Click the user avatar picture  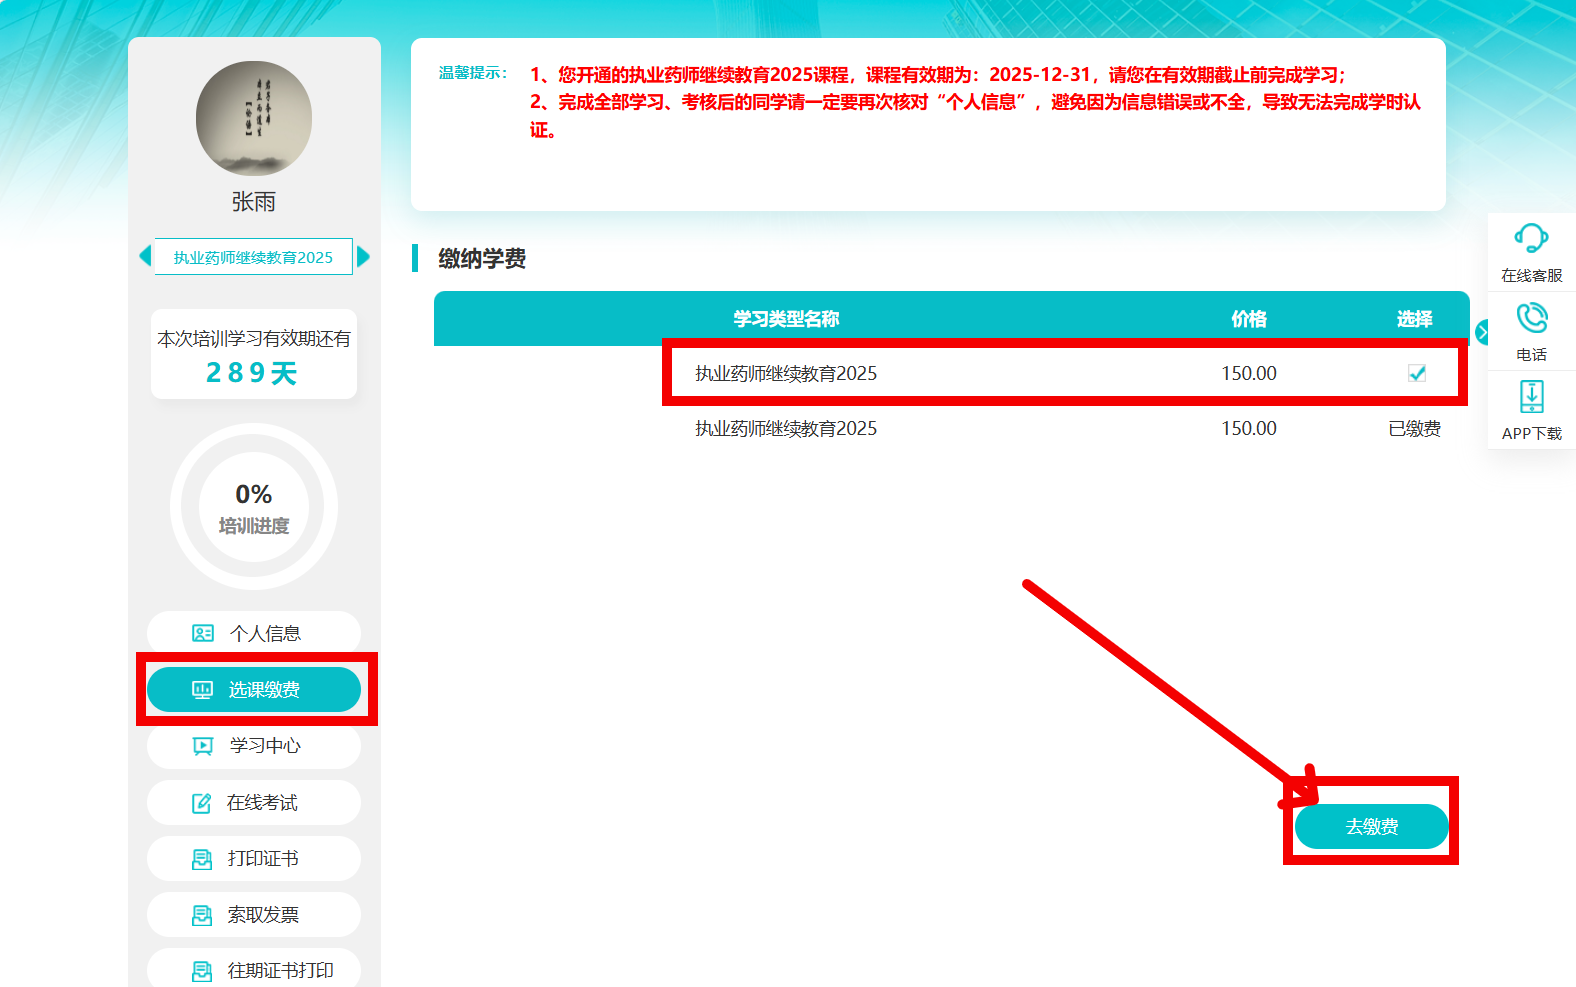254,119
